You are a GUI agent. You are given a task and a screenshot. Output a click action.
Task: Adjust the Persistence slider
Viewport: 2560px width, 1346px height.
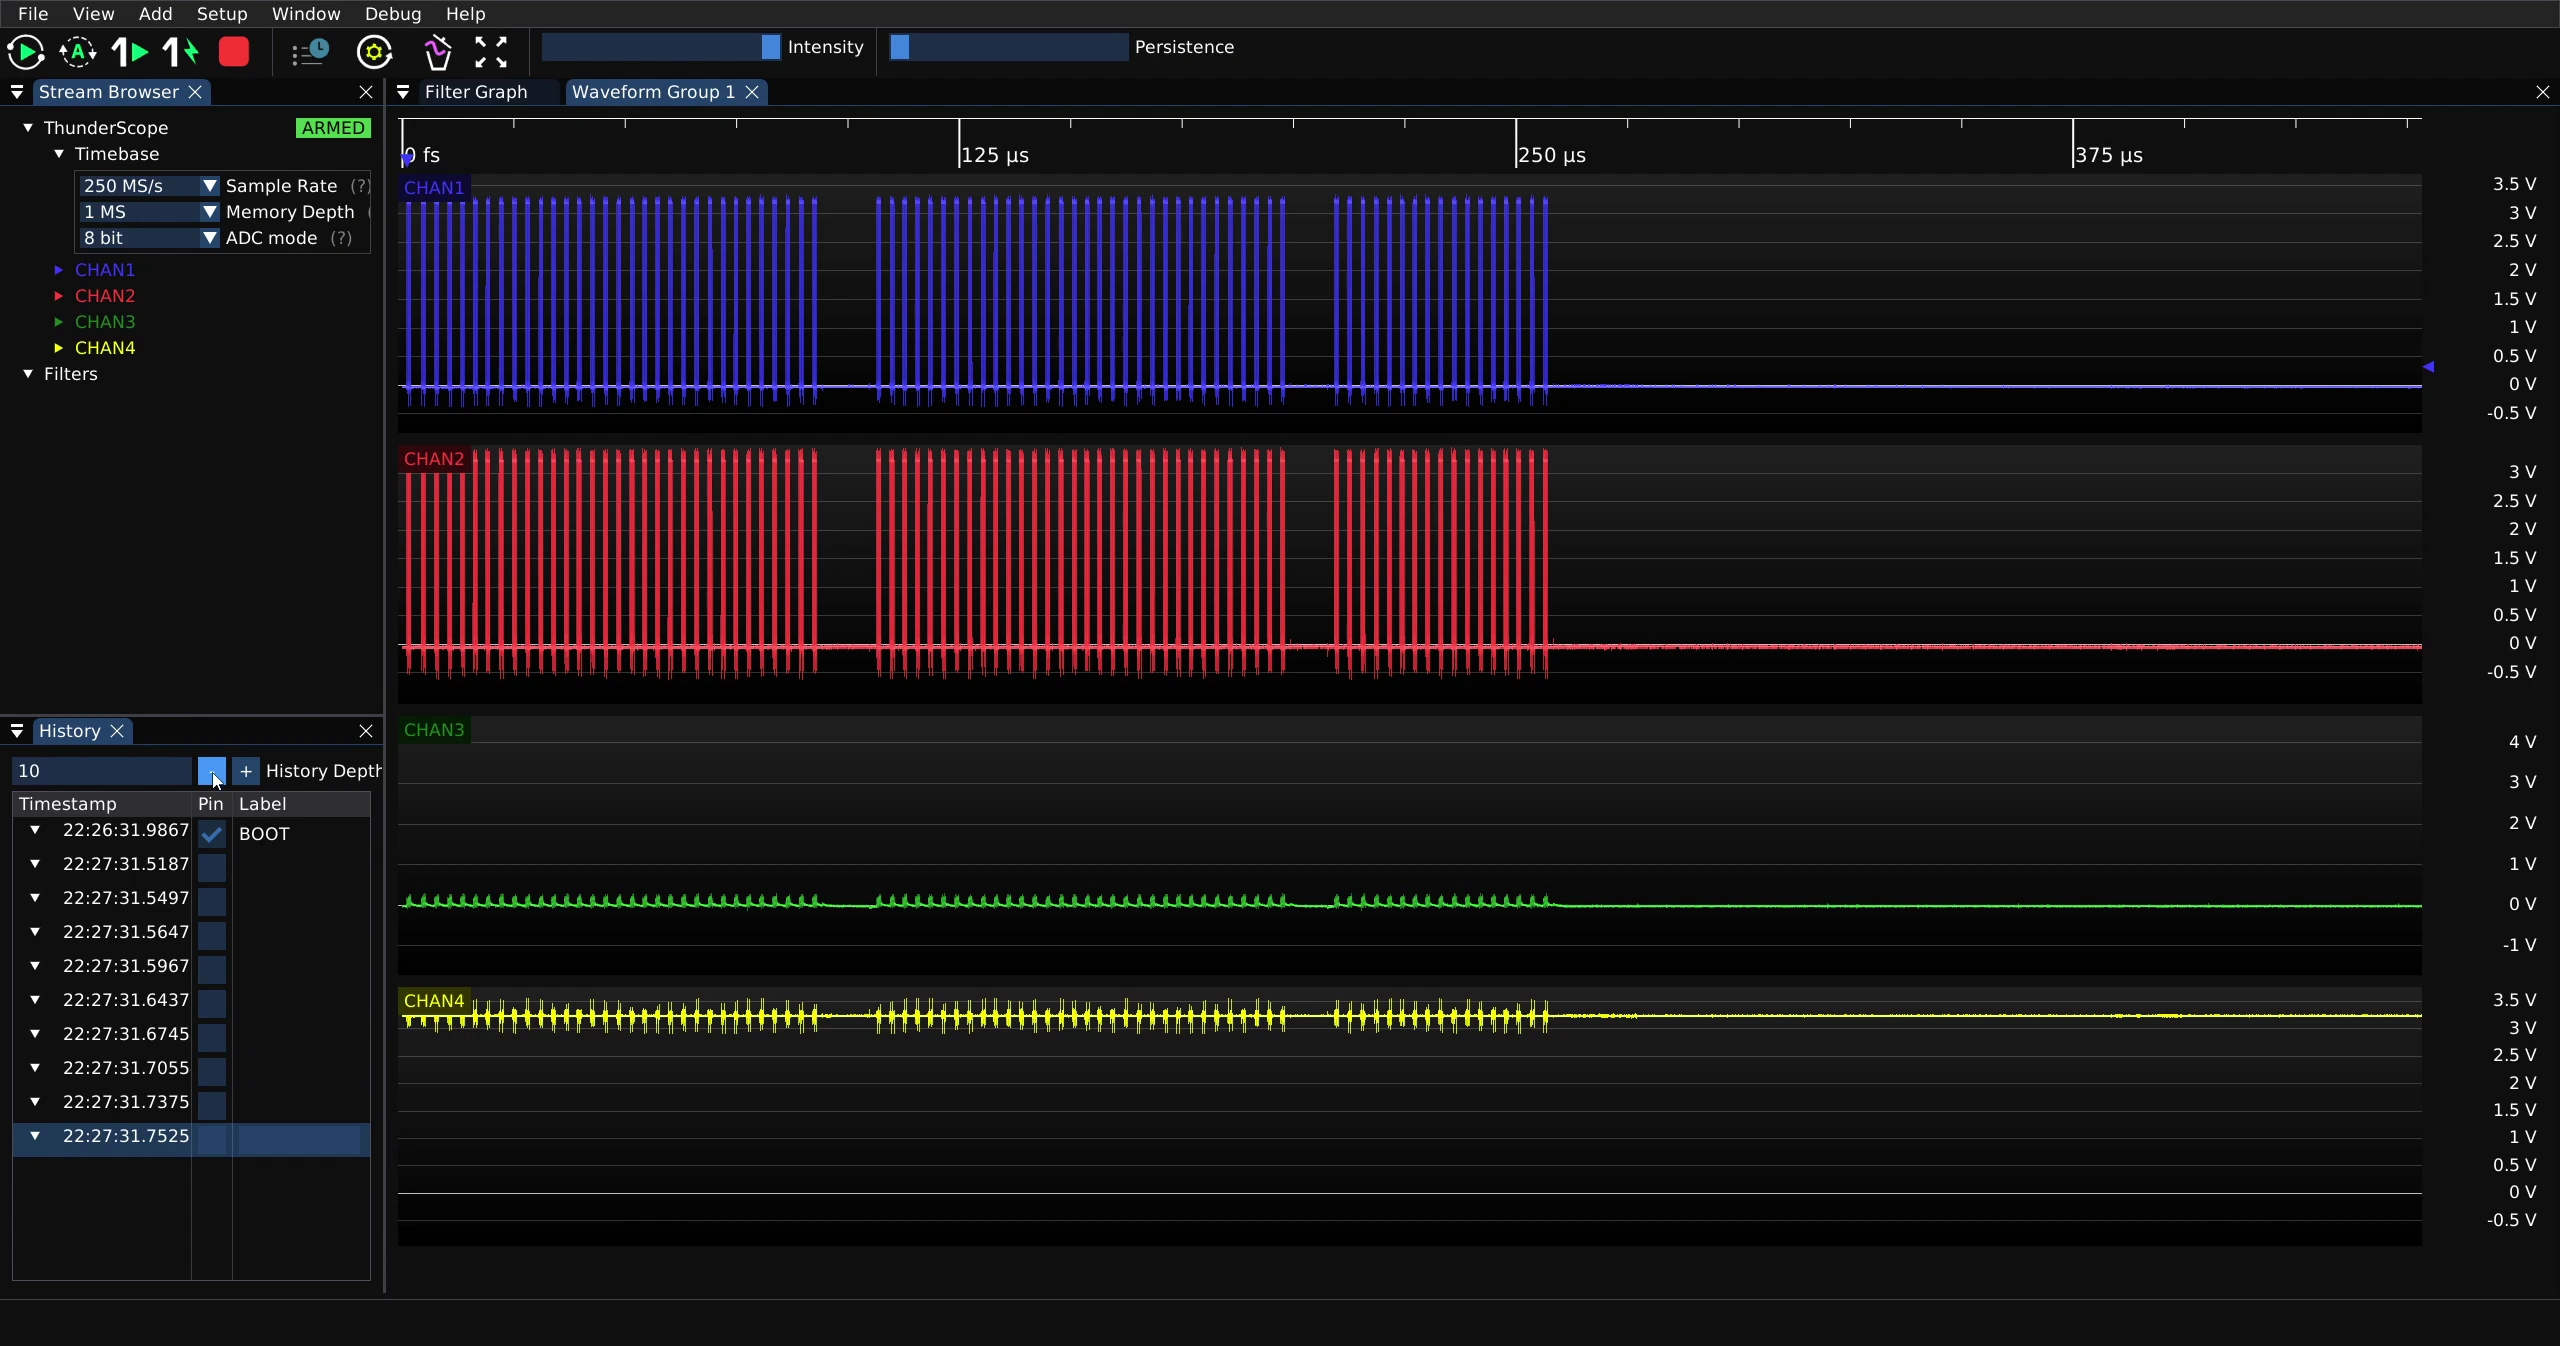point(1009,47)
